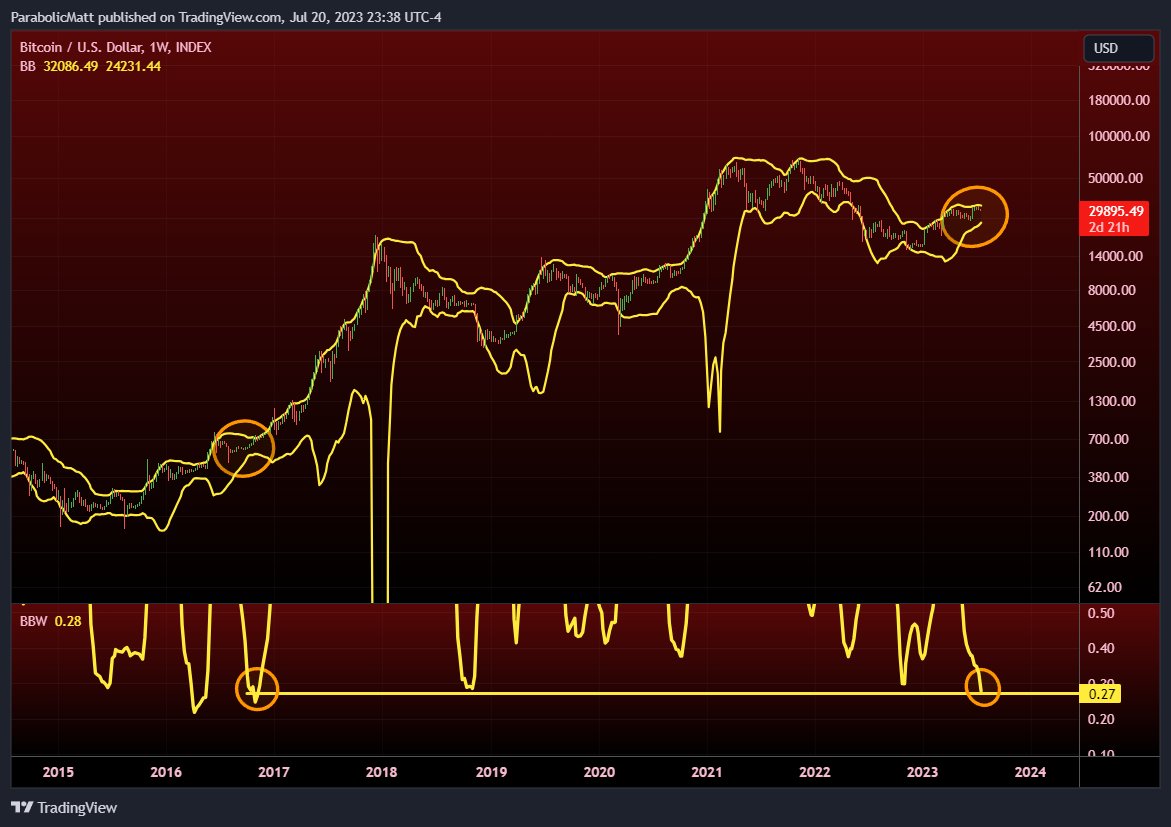Select the 2016 time axis label
This screenshot has height=827, width=1171.
pos(166,772)
